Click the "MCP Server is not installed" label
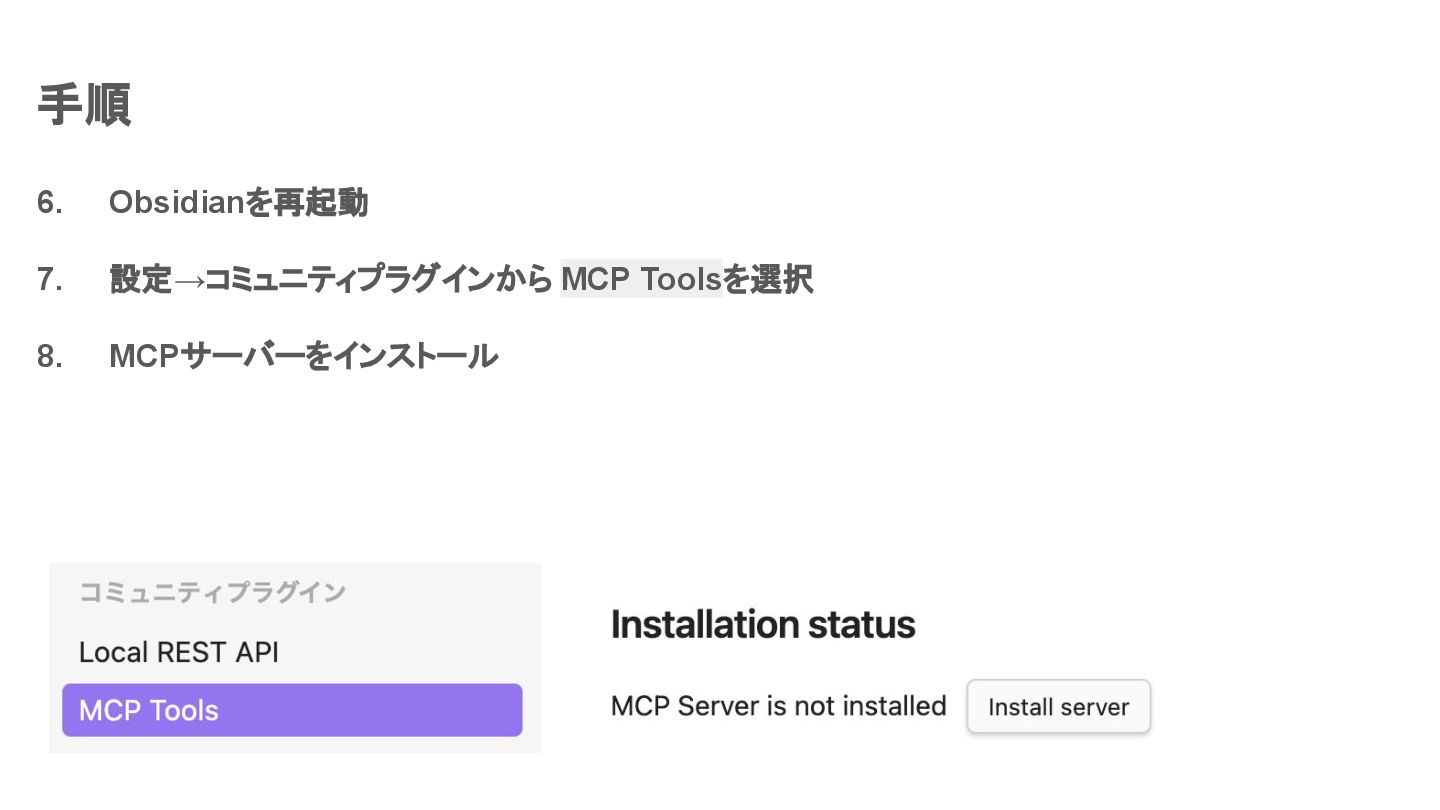The height and width of the screenshot is (810, 1440). click(778, 706)
